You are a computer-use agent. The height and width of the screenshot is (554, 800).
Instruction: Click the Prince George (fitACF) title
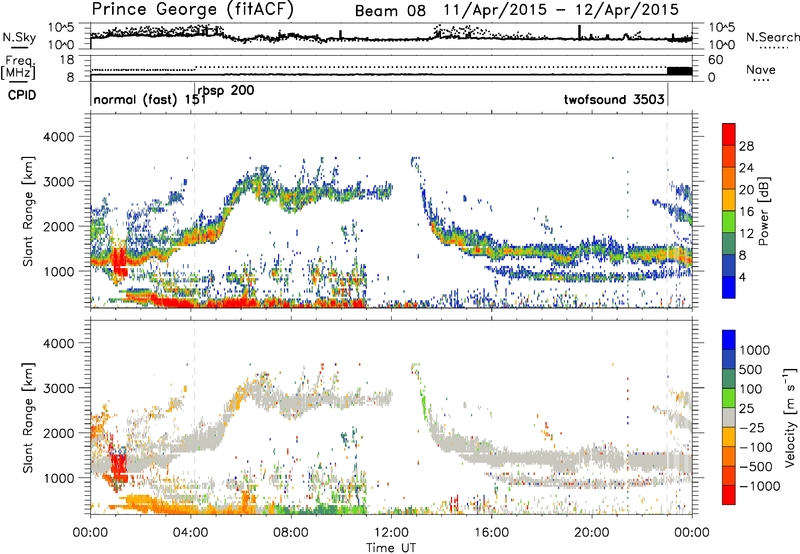pyautogui.click(x=192, y=9)
